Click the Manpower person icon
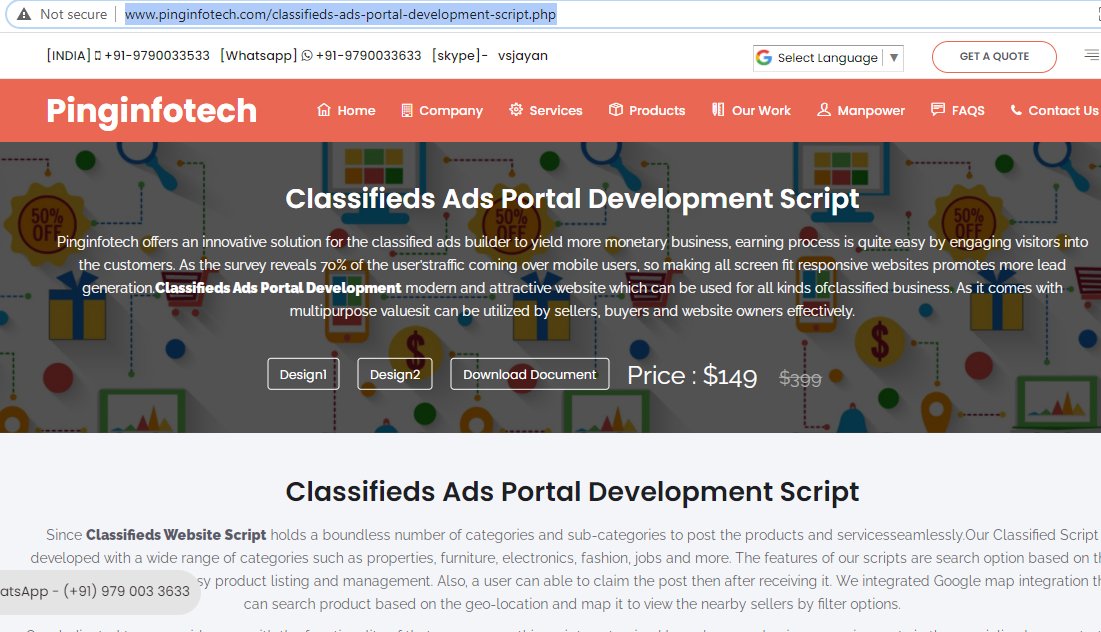The height and width of the screenshot is (632, 1101). click(824, 110)
